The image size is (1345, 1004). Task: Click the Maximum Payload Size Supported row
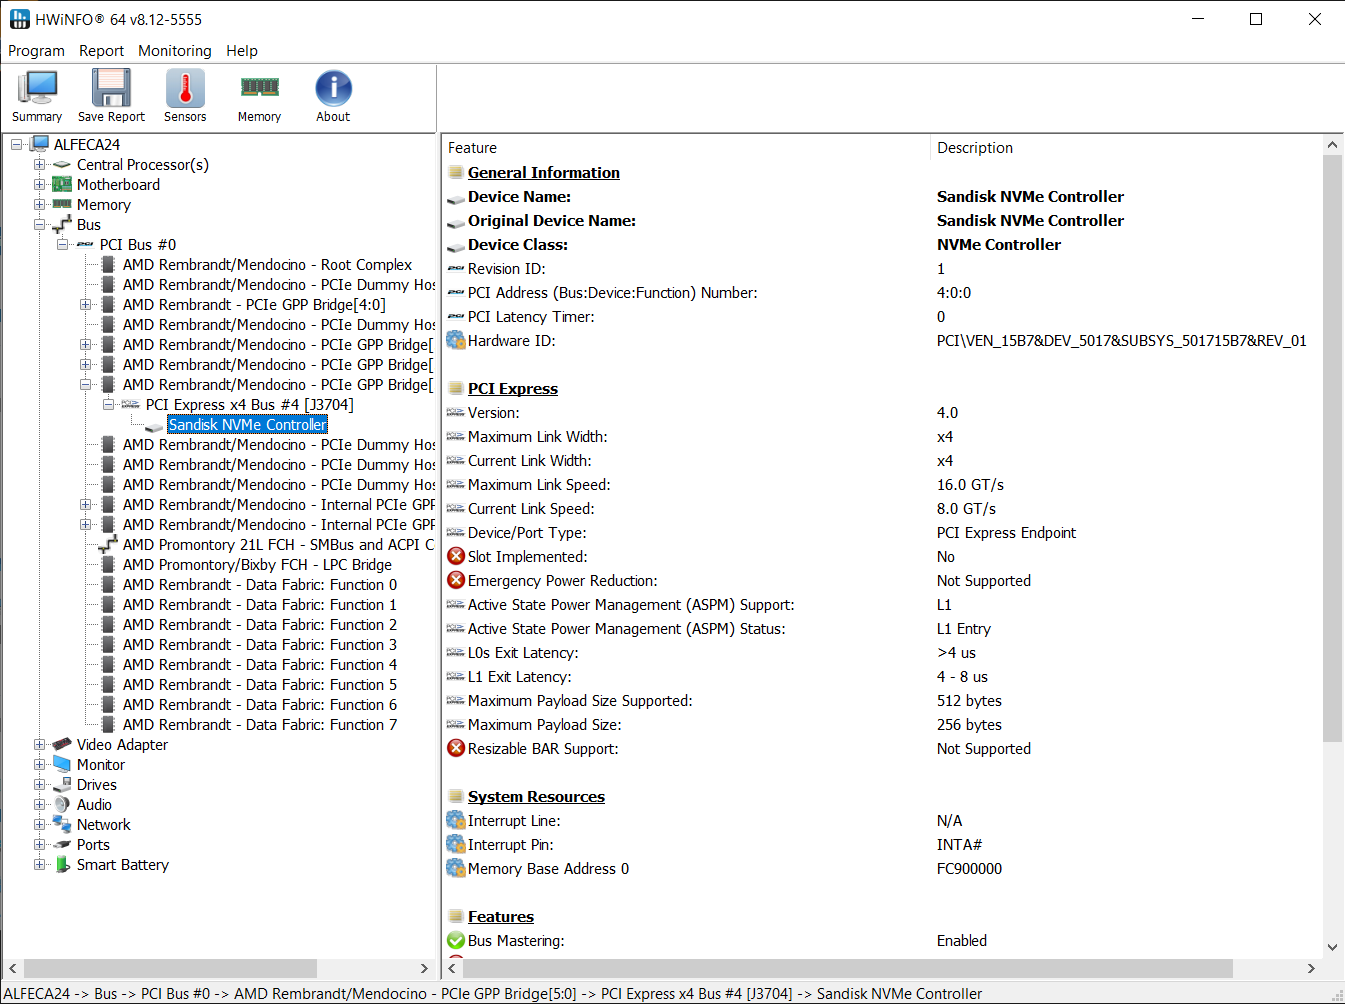point(882,700)
